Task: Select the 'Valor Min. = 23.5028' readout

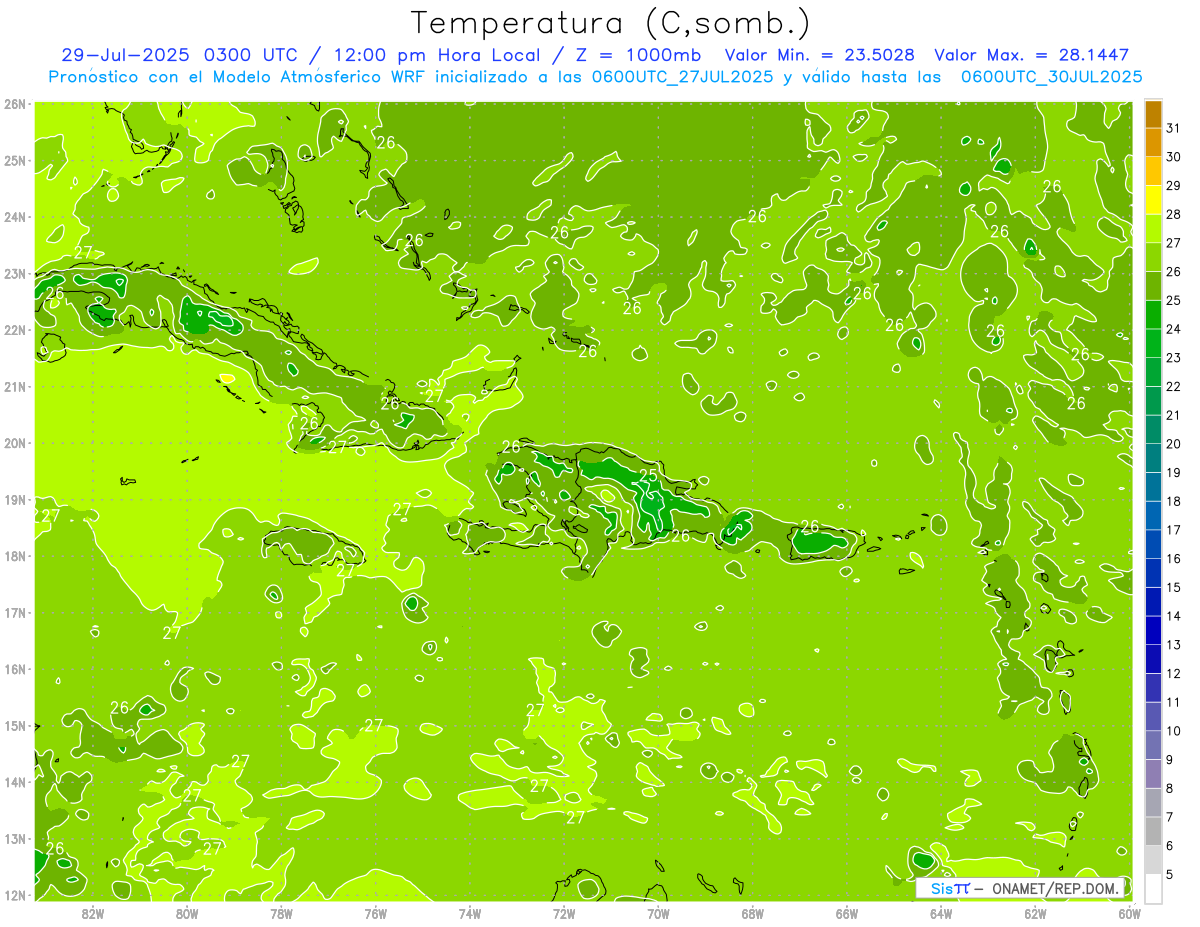Action: coord(819,55)
